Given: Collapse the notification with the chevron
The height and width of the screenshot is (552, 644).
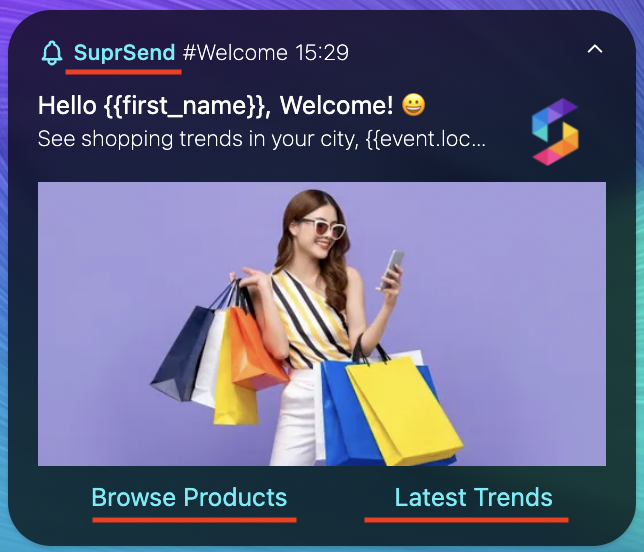Looking at the screenshot, I should [595, 49].
